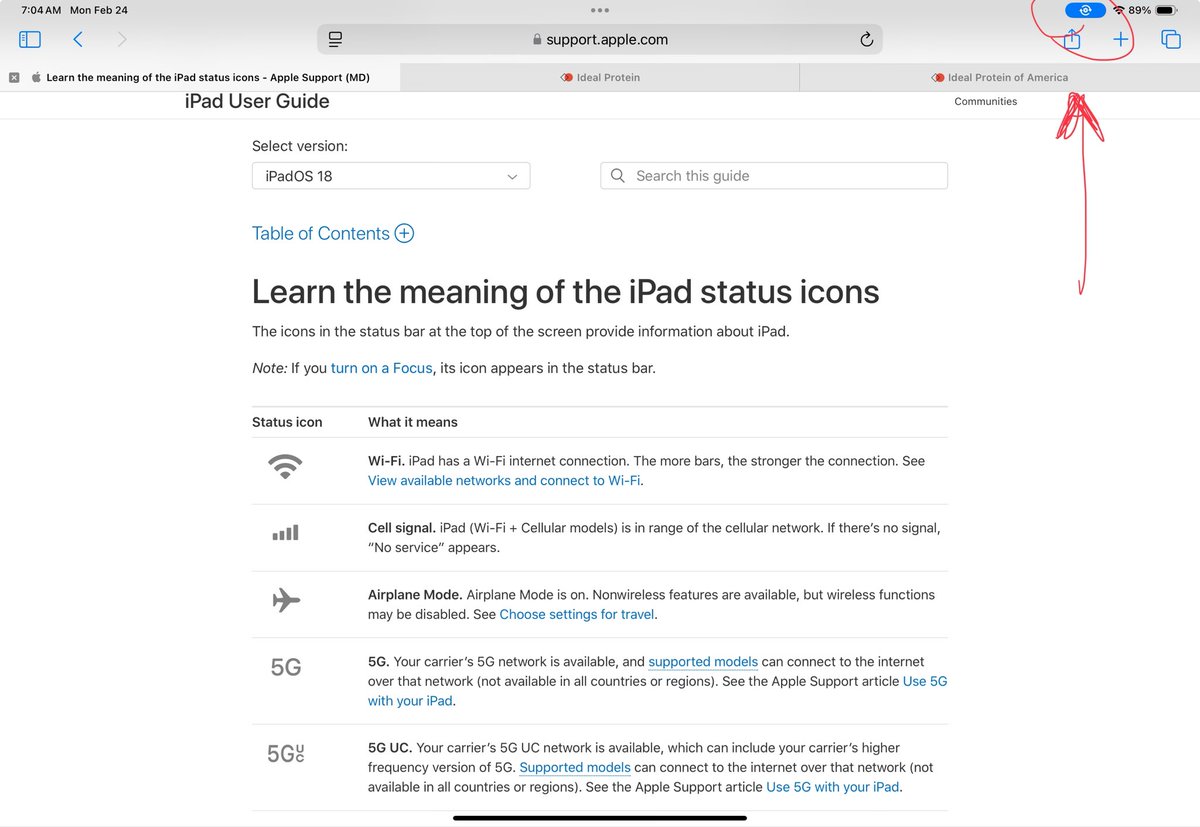Go back to previous page

78,39
